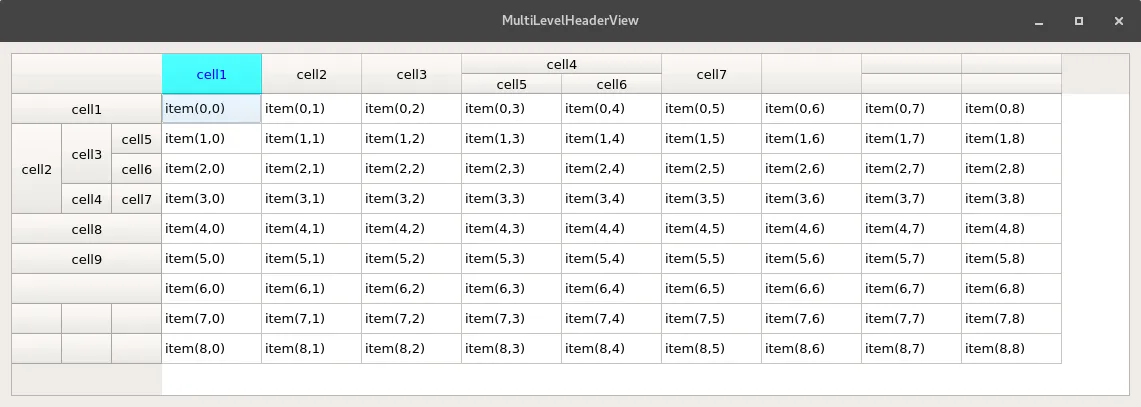Select the cell7 column header
This screenshot has width=1141, height=407.
coord(711,74)
